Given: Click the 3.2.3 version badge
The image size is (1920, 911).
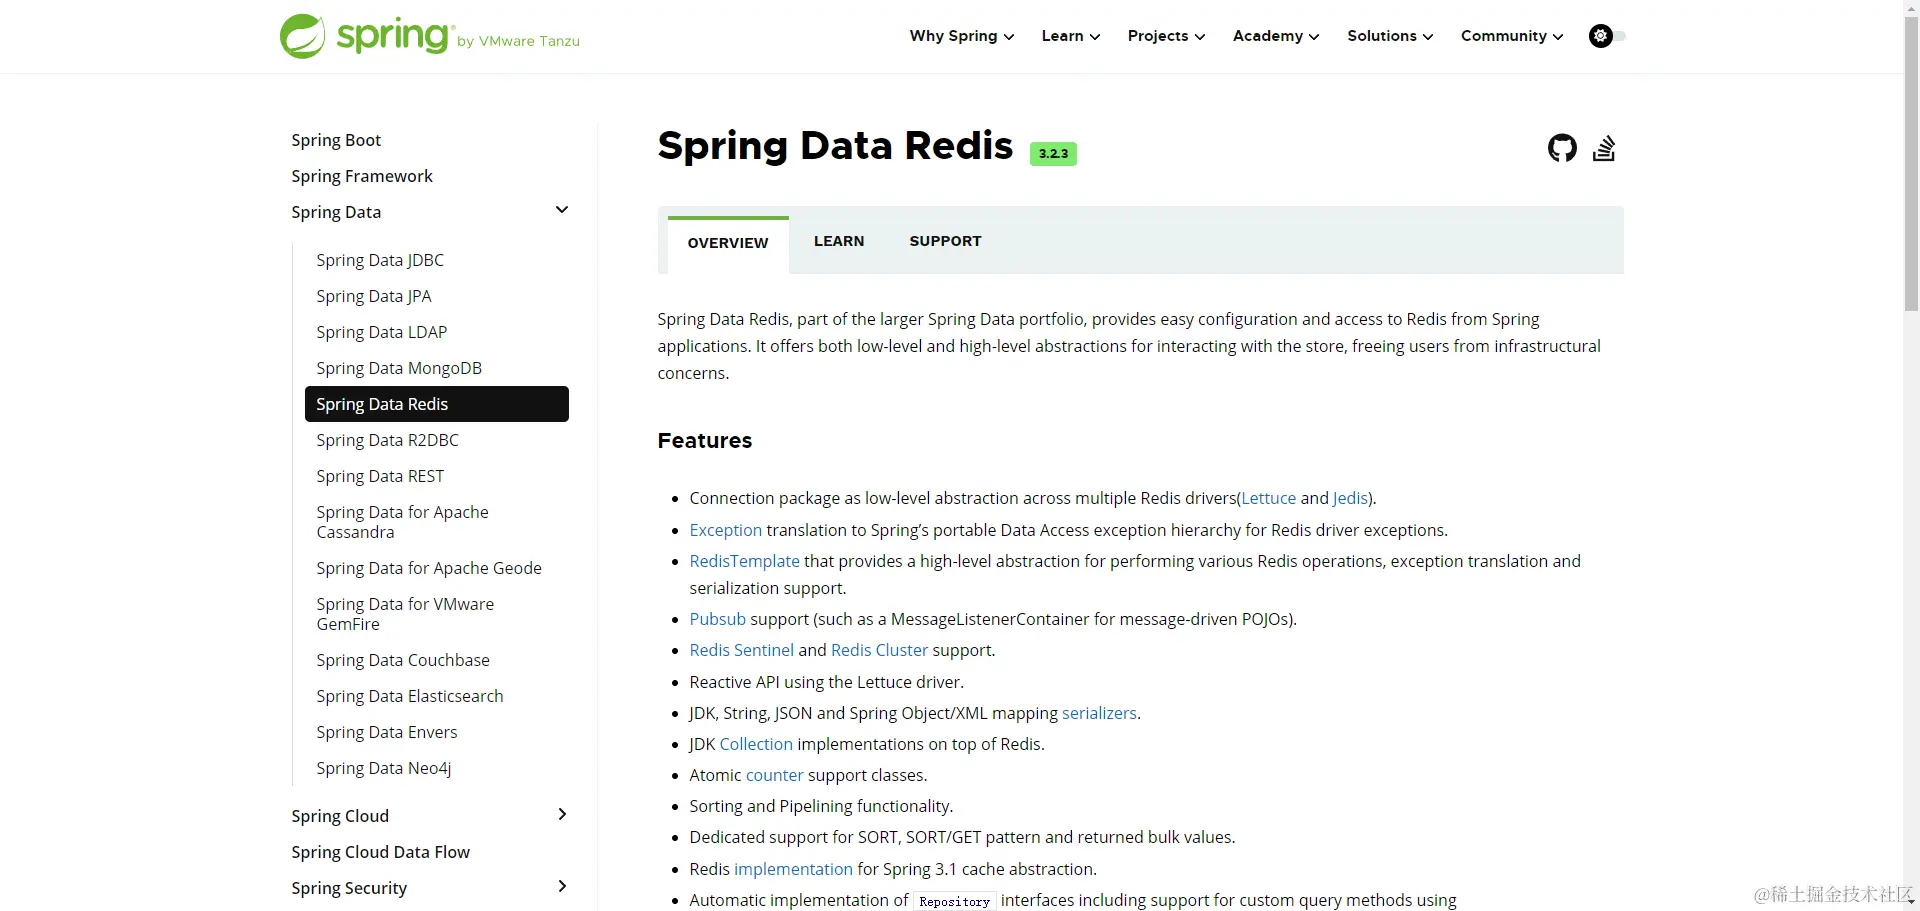Looking at the screenshot, I should (1053, 153).
